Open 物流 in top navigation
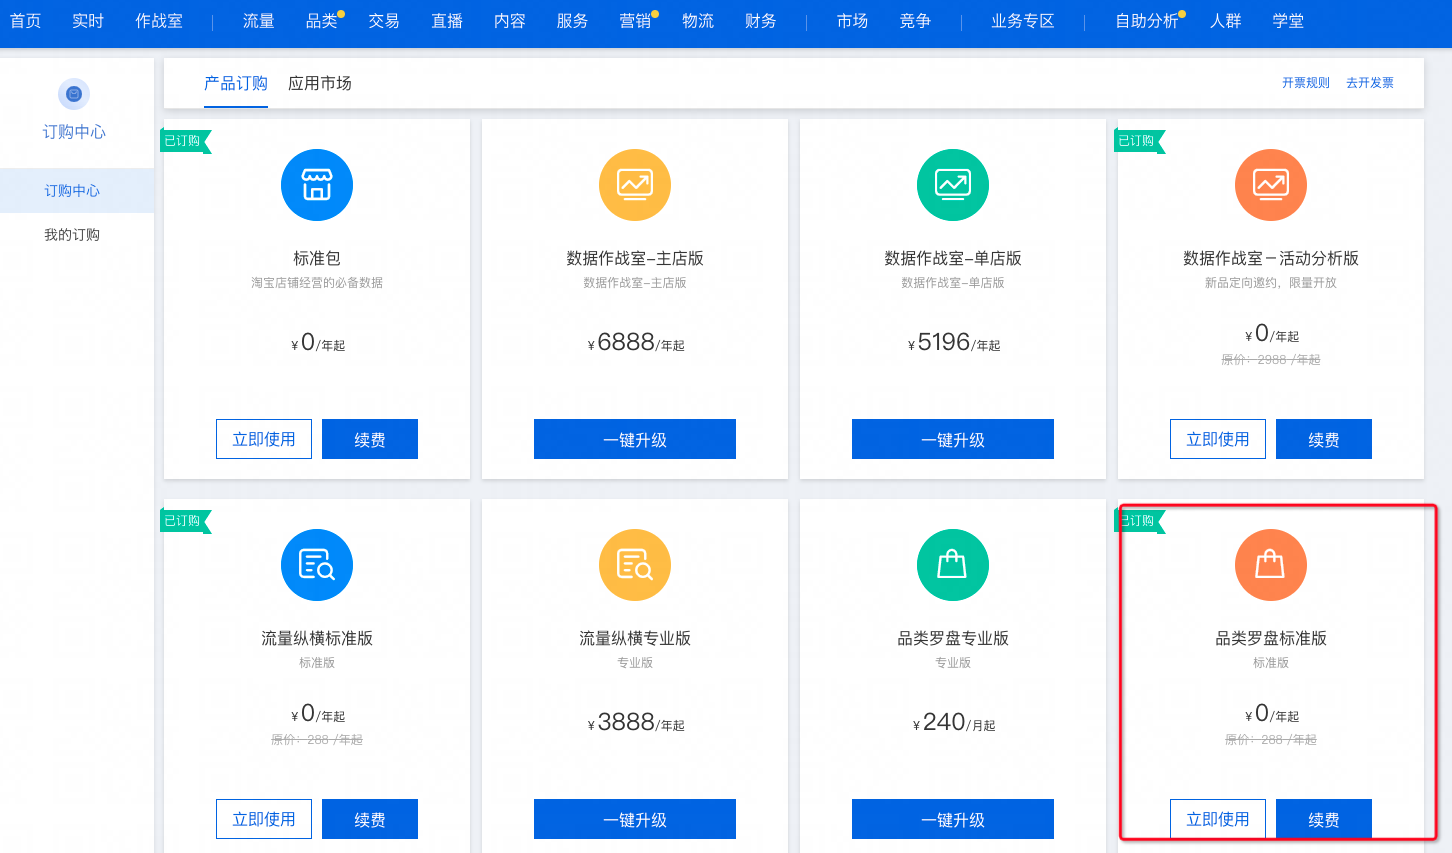The image size is (1452, 853). click(x=698, y=21)
